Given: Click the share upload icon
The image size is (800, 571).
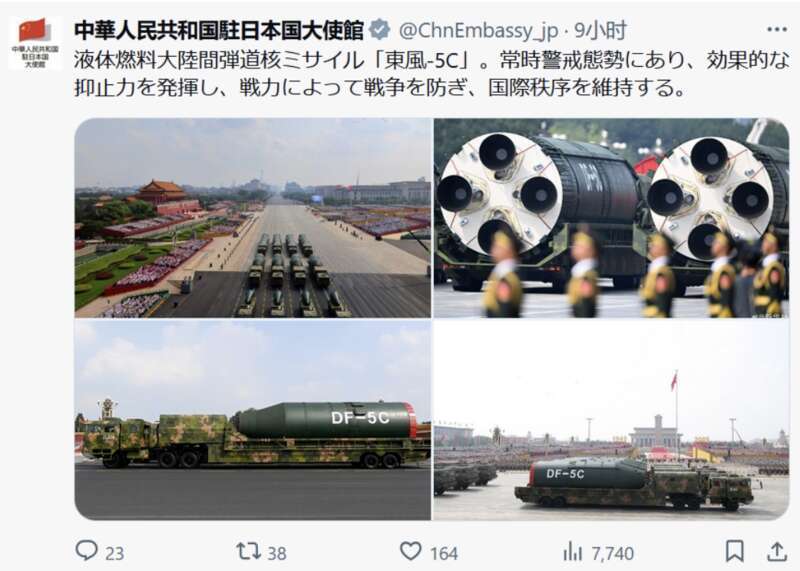Looking at the screenshot, I should click(x=777, y=552).
